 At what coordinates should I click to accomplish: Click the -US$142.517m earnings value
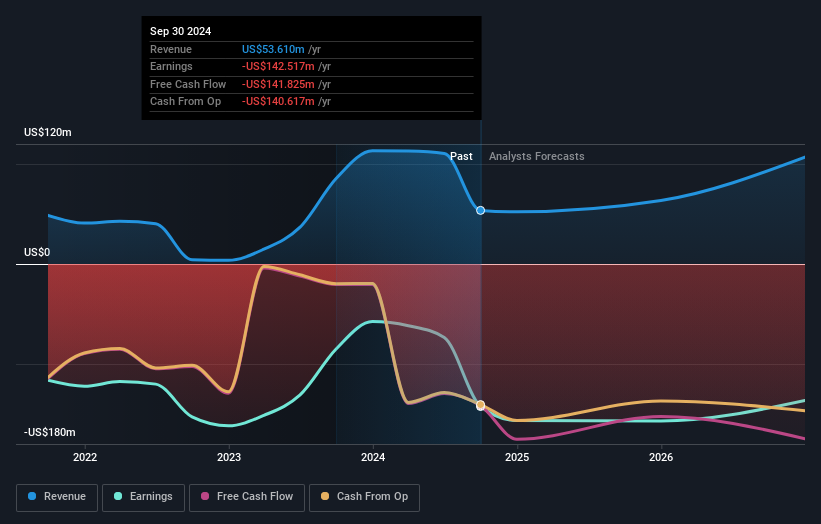pos(278,66)
